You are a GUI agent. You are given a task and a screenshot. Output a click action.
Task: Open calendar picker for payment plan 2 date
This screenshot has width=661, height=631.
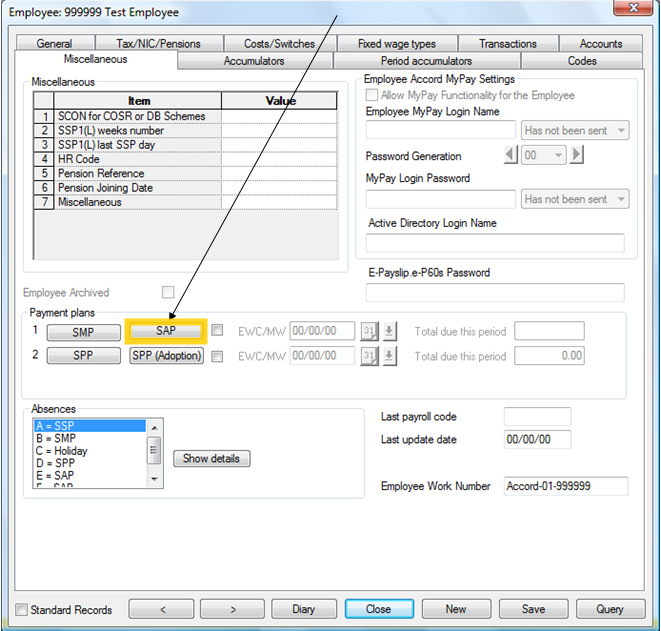click(369, 356)
